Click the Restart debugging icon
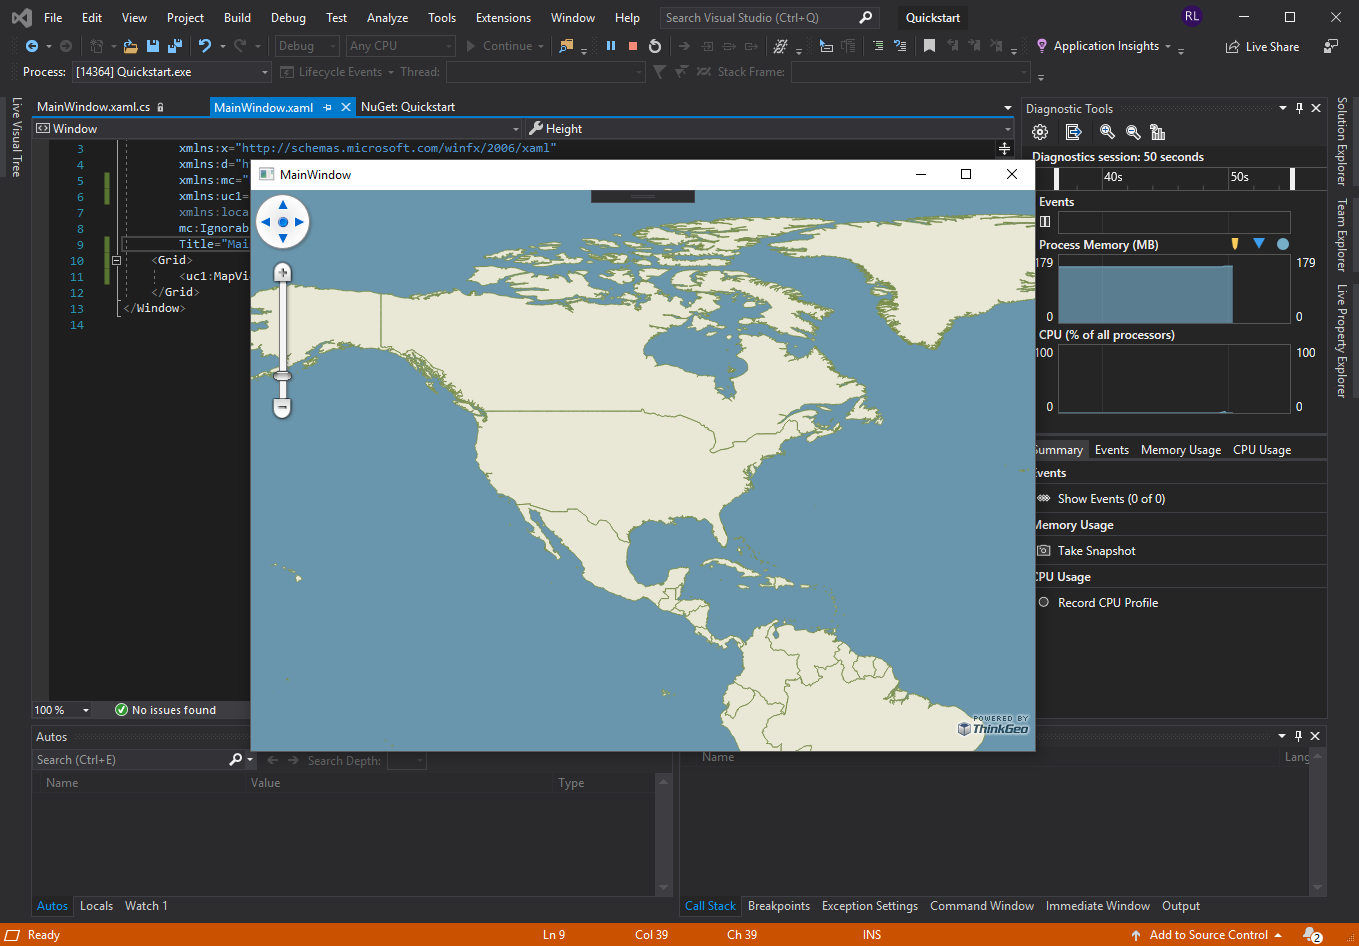The height and width of the screenshot is (946, 1359). pyautogui.click(x=654, y=45)
